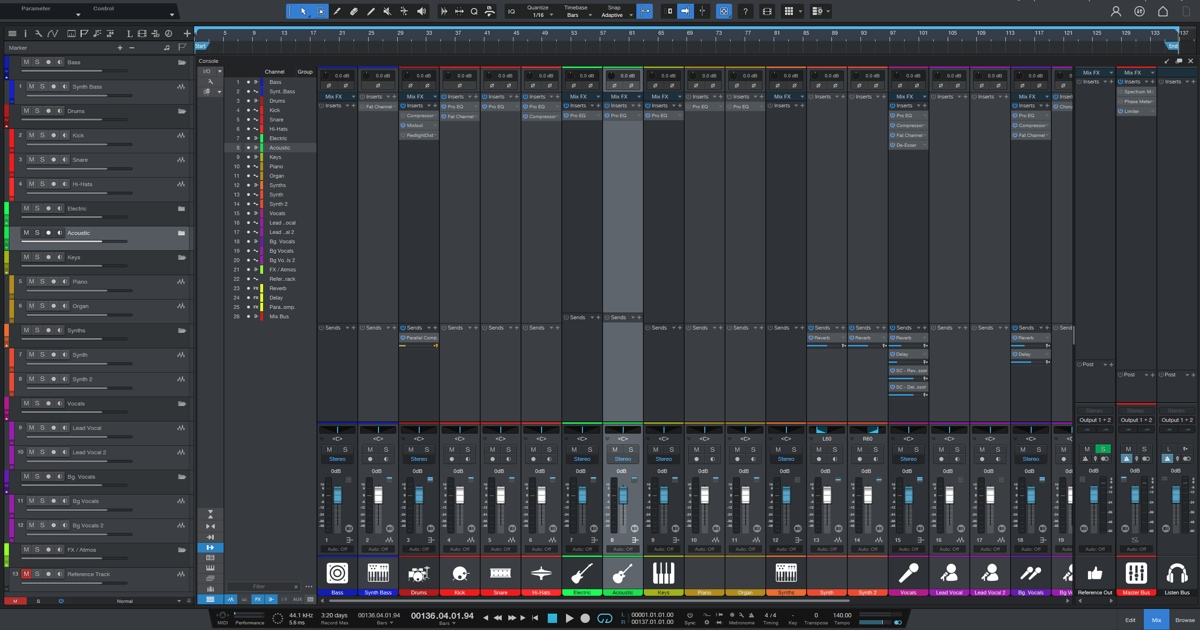Click the Listen Bus headphones icon
1200x630 pixels.
1176,573
